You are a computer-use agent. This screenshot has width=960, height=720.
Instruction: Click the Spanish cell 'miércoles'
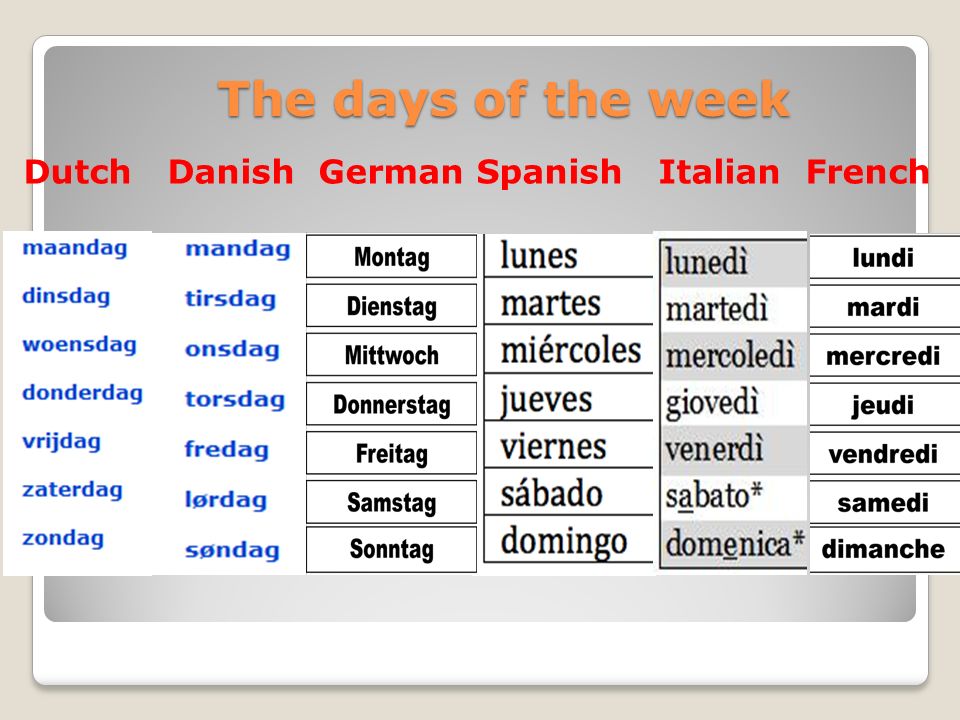tap(568, 350)
